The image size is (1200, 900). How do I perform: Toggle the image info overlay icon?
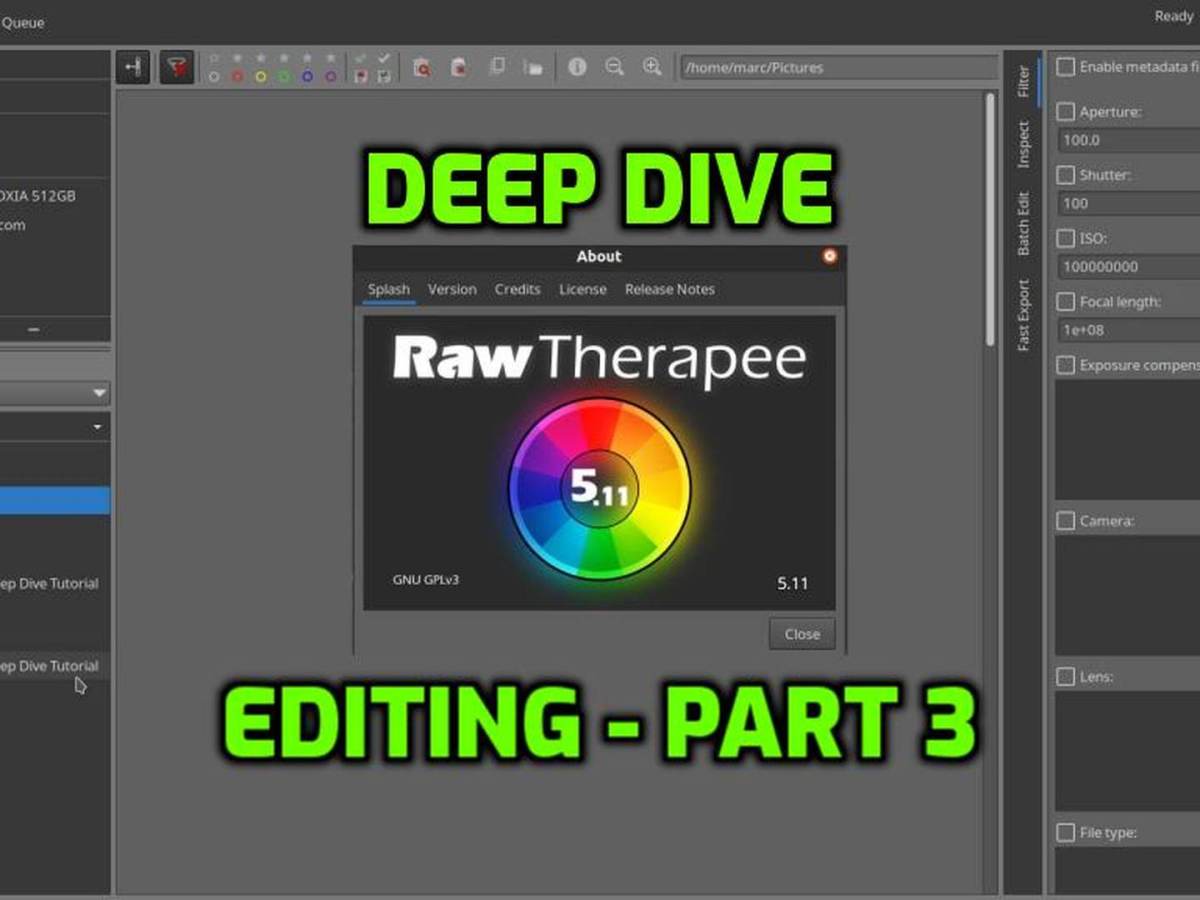click(577, 67)
